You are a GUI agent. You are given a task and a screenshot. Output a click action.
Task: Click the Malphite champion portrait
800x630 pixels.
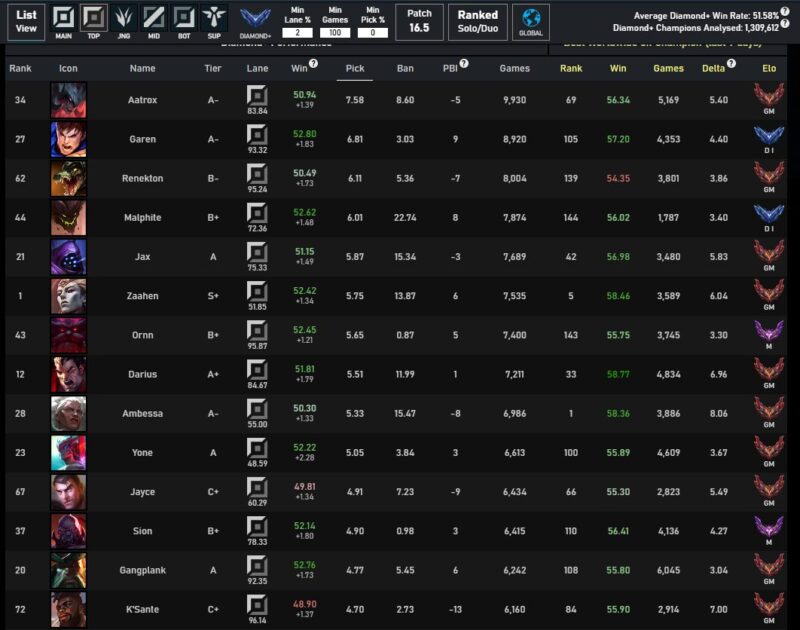[x=68, y=218]
